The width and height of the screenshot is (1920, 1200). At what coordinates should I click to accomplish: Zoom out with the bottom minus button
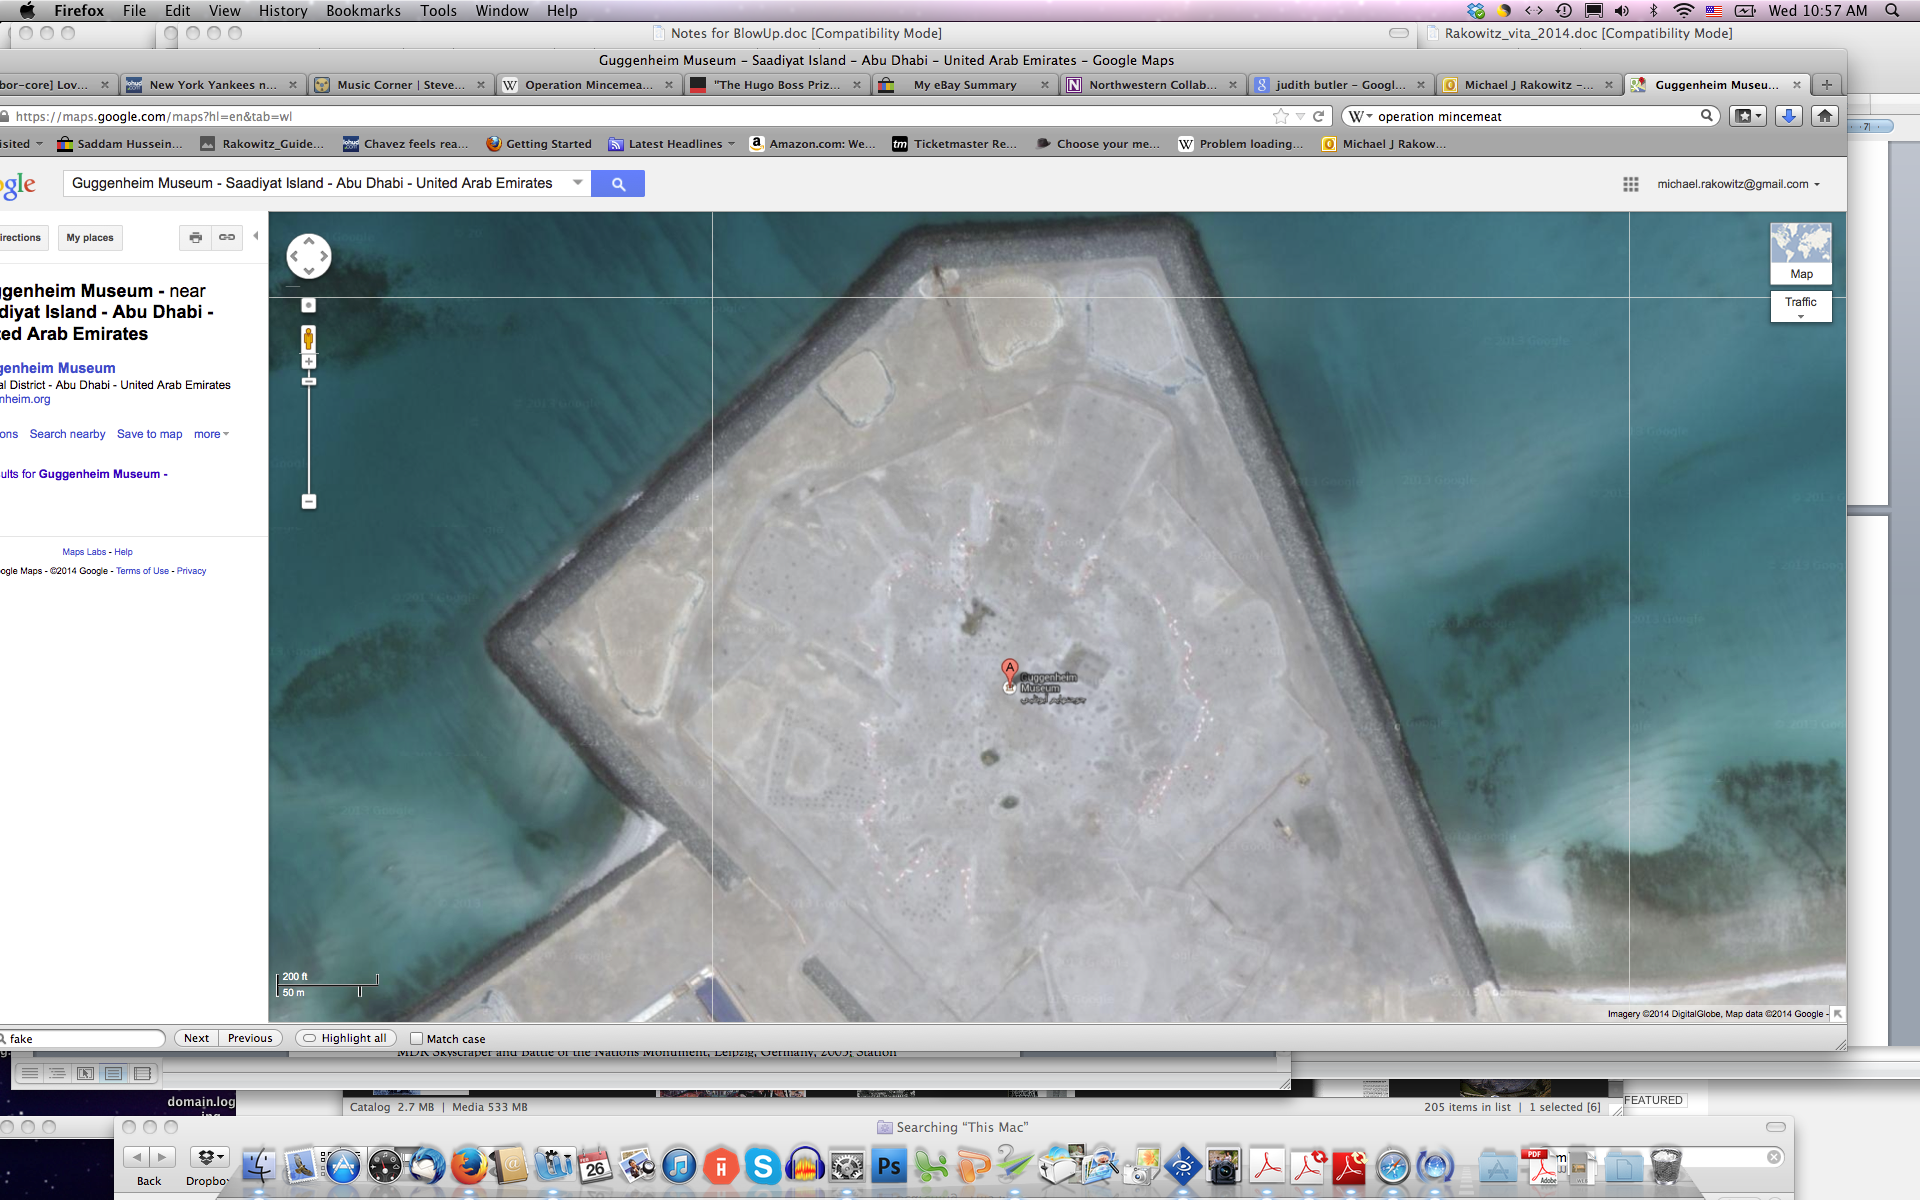pyautogui.click(x=308, y=501)
